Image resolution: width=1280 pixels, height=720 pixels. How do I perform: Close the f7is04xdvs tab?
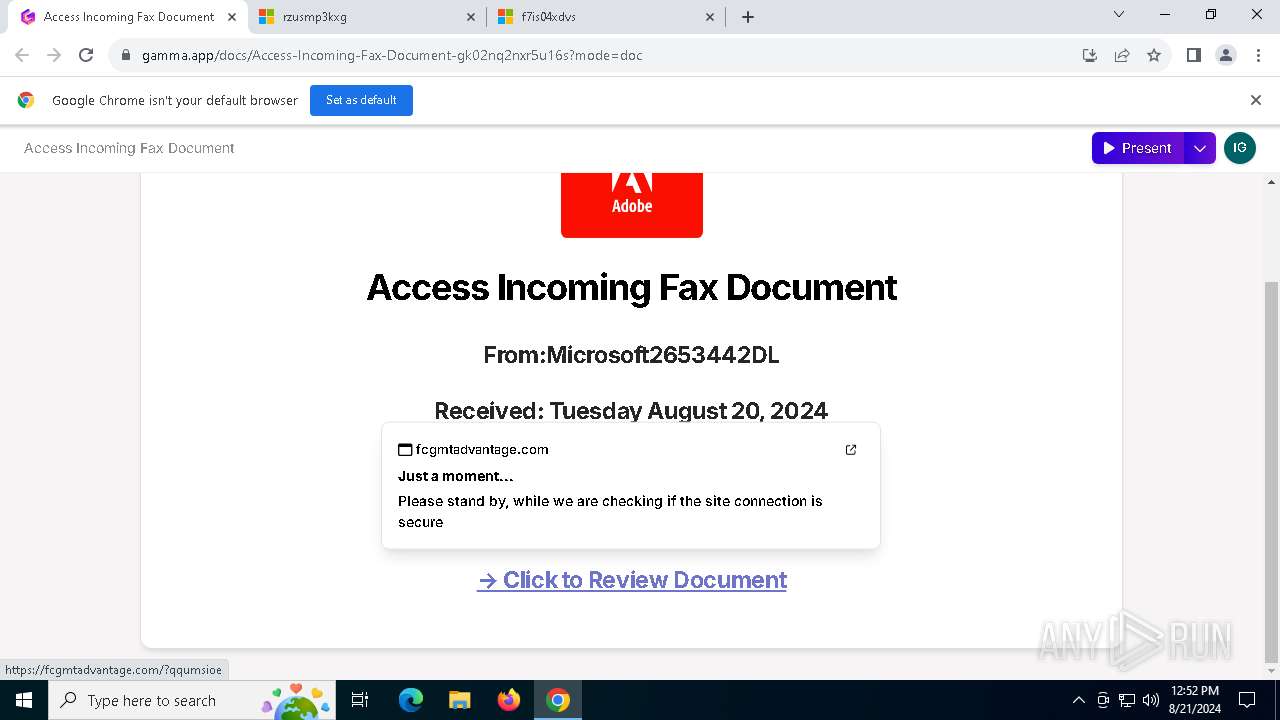(x=711, y=17)
